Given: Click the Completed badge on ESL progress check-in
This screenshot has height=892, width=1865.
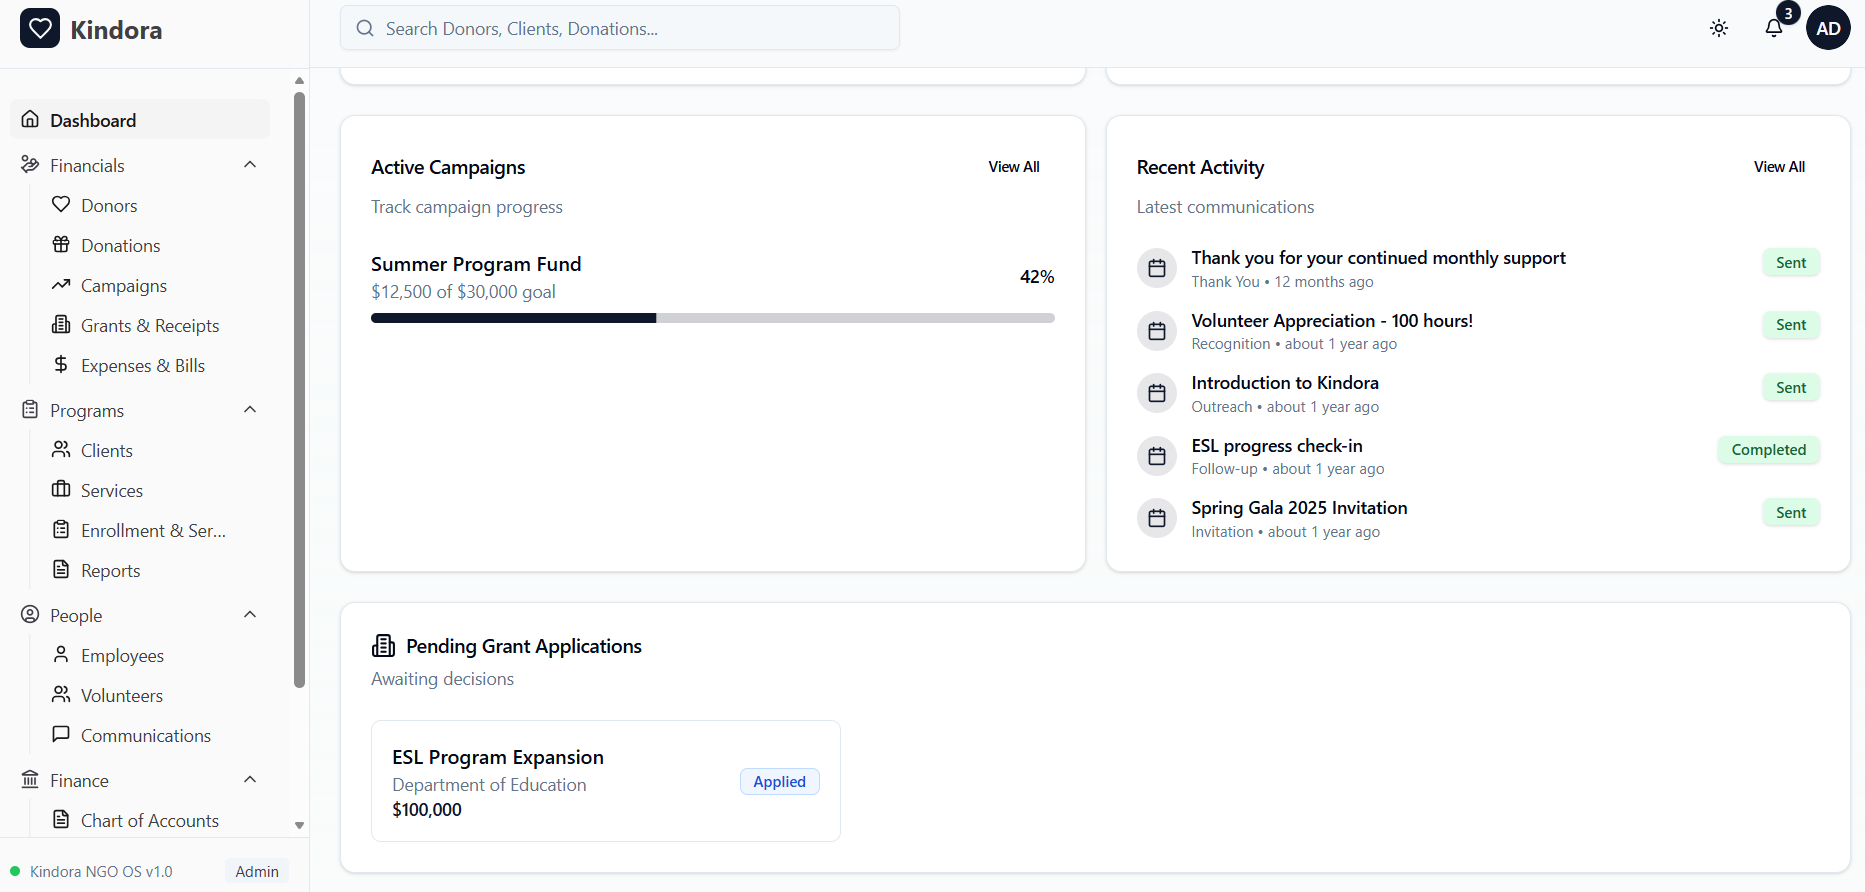Looking at the screenshot, I should click(1769, 450).
